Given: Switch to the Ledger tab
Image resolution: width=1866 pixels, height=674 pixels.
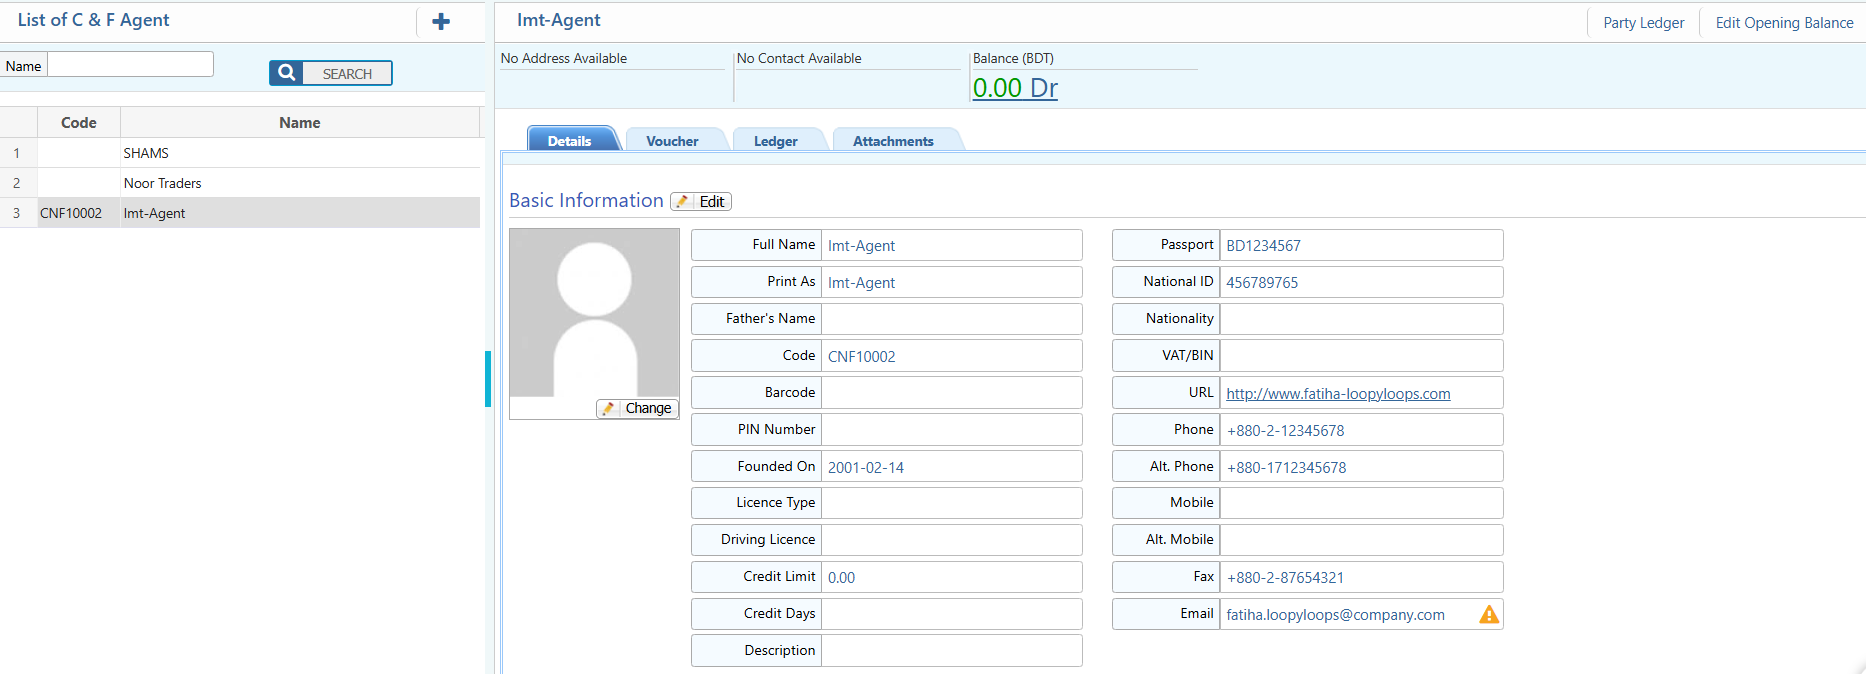Looking at the screenshot, I should coord(775,141).
